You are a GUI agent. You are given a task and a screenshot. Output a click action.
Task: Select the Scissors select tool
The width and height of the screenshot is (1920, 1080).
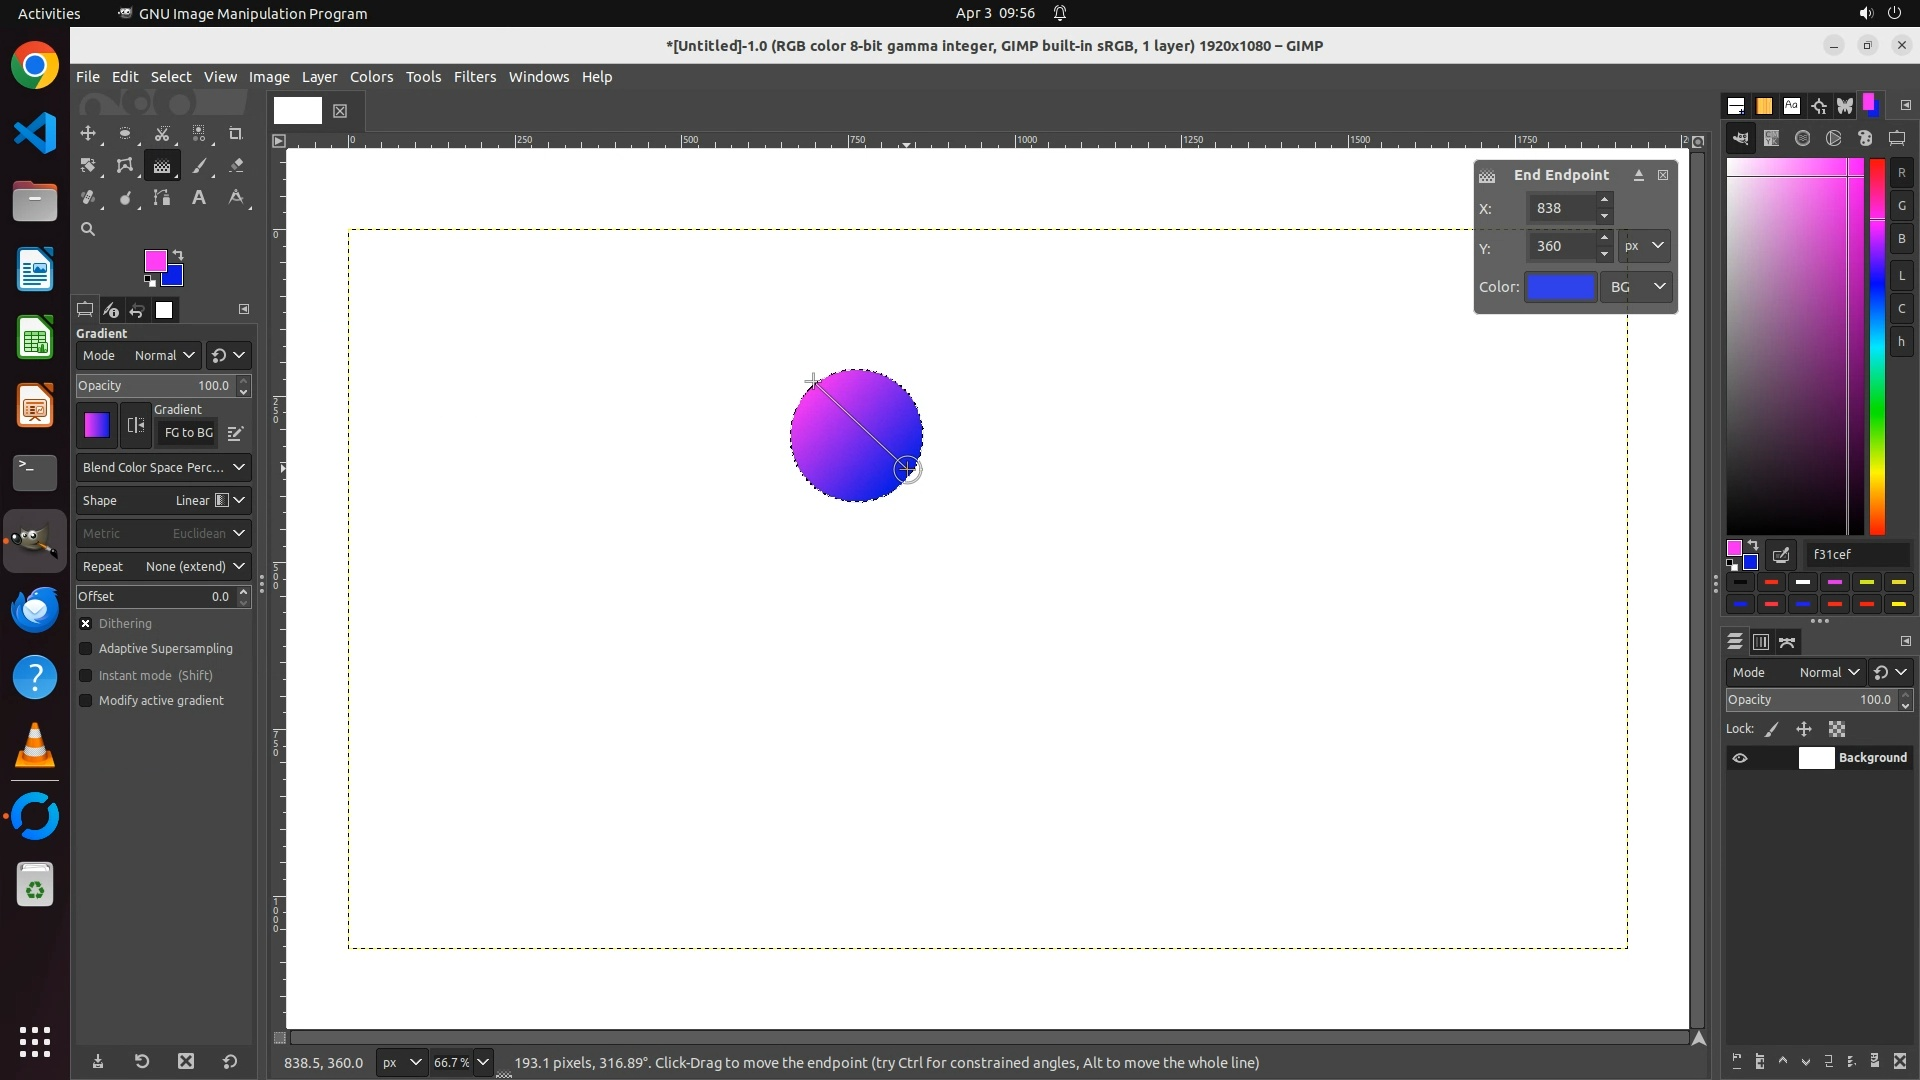[162, 133]
